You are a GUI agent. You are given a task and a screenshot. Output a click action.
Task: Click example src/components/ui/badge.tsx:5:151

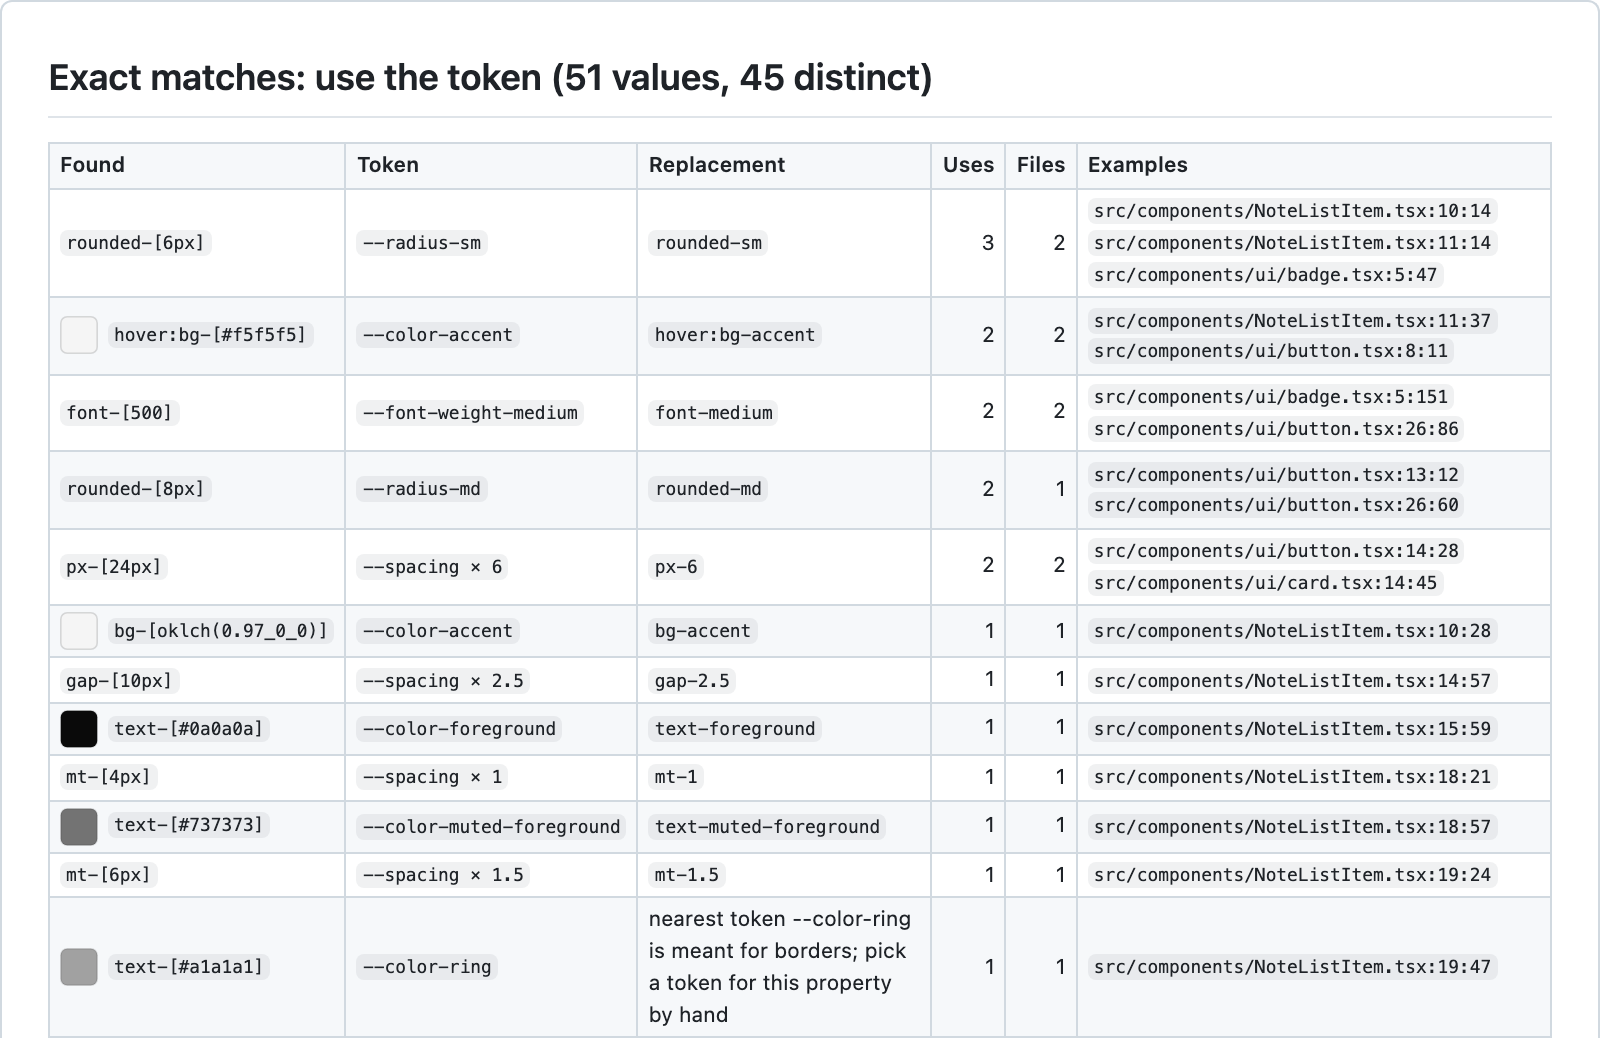pos(1270,397)
